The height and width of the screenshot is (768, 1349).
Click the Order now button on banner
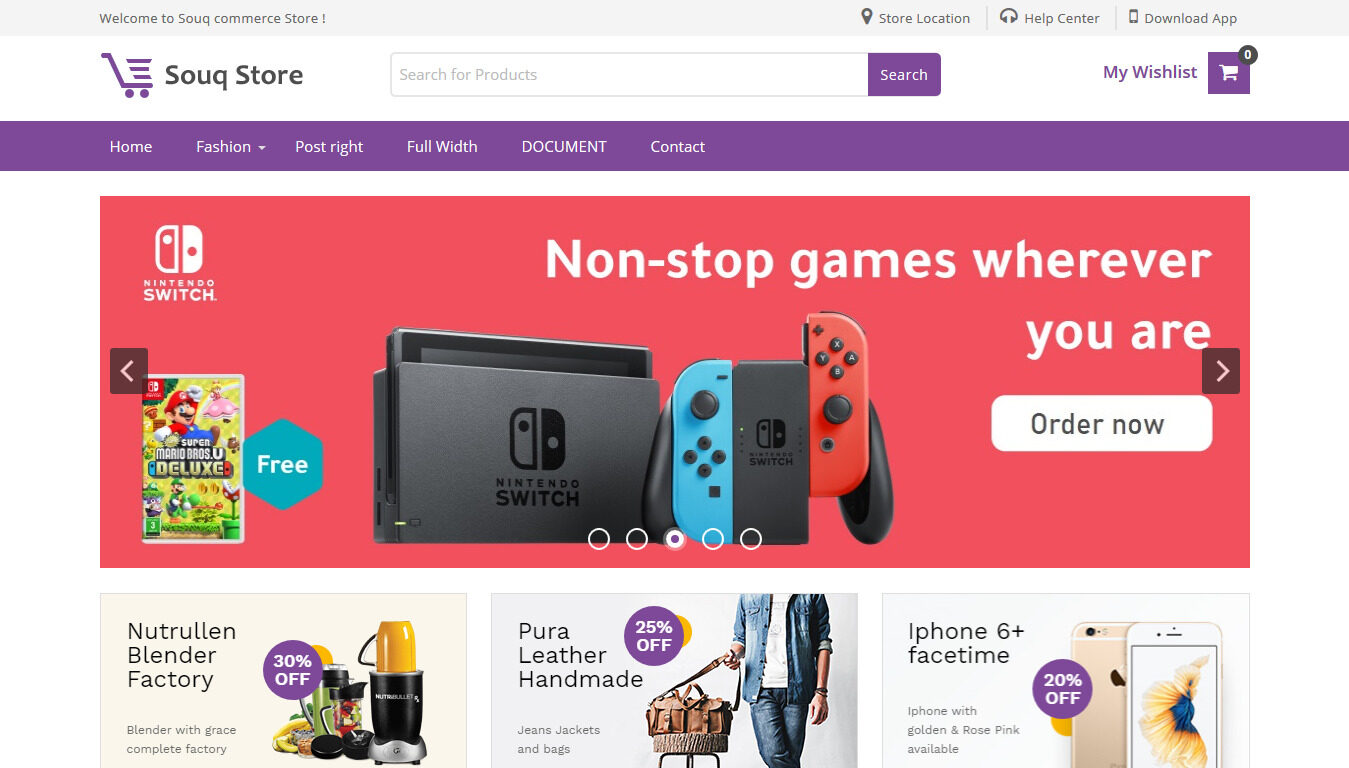coord(1101,424)
